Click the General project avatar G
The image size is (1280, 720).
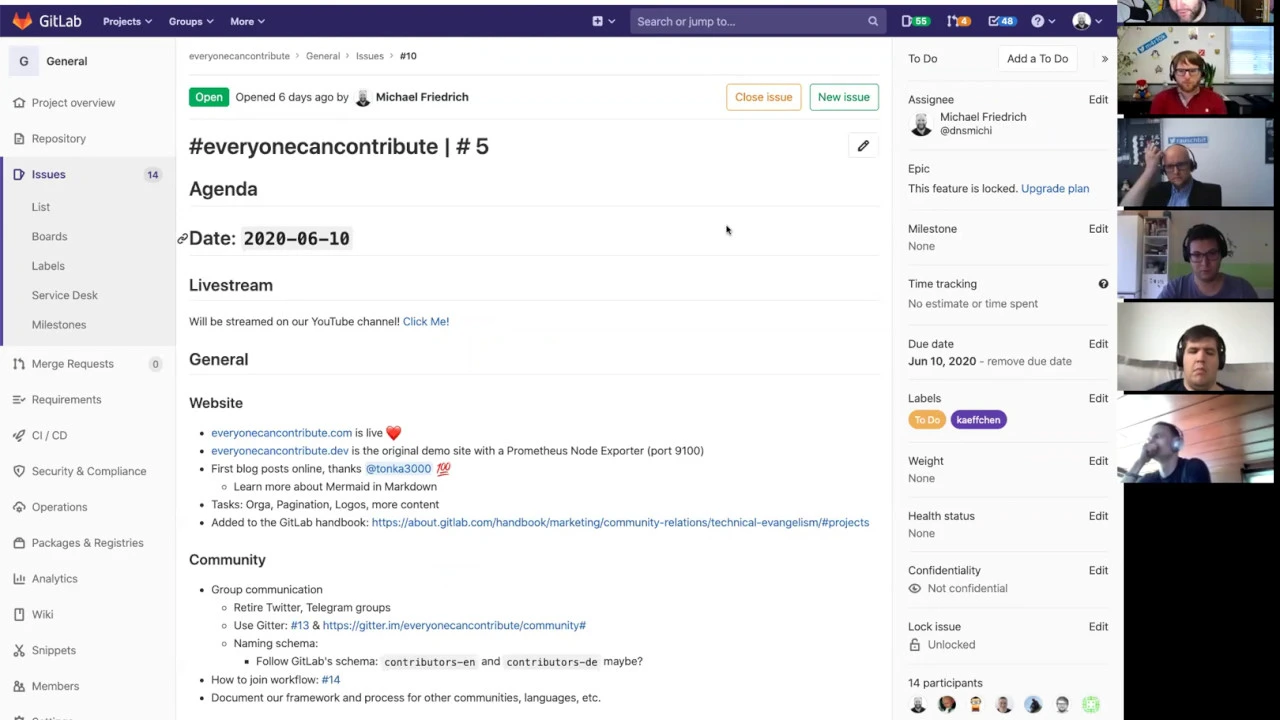(x=24, y=61)
